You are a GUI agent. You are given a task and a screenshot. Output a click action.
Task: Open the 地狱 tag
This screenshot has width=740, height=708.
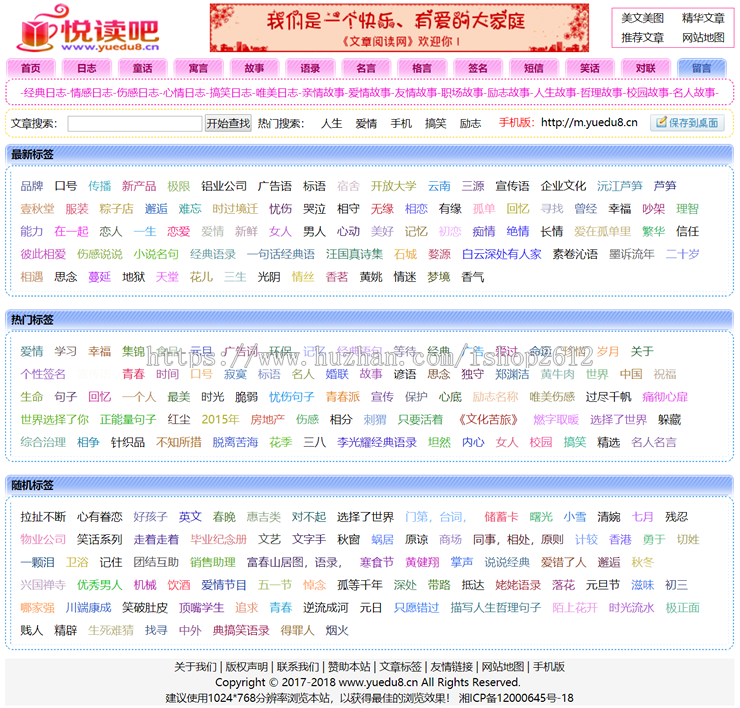point(134,277)
